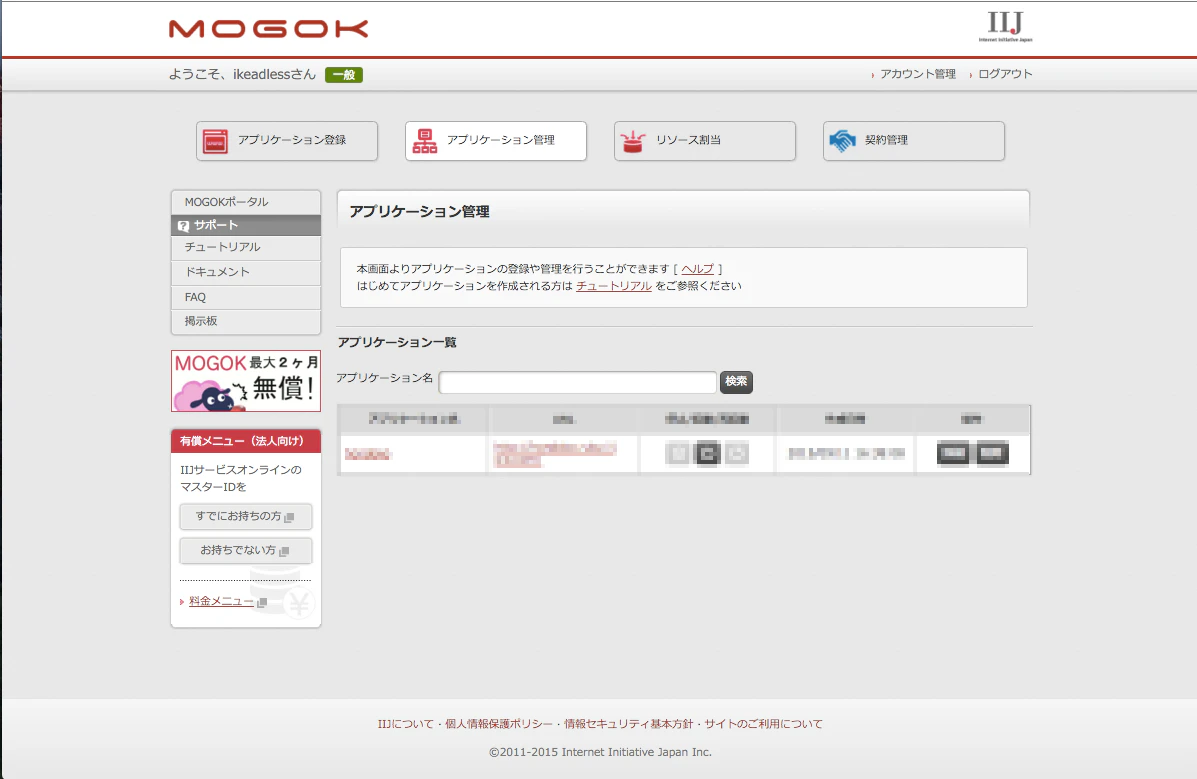This screenshot has width=1197, height=779.
Task: Open アプリケーション管理 via its network icon
Action: 424,141
